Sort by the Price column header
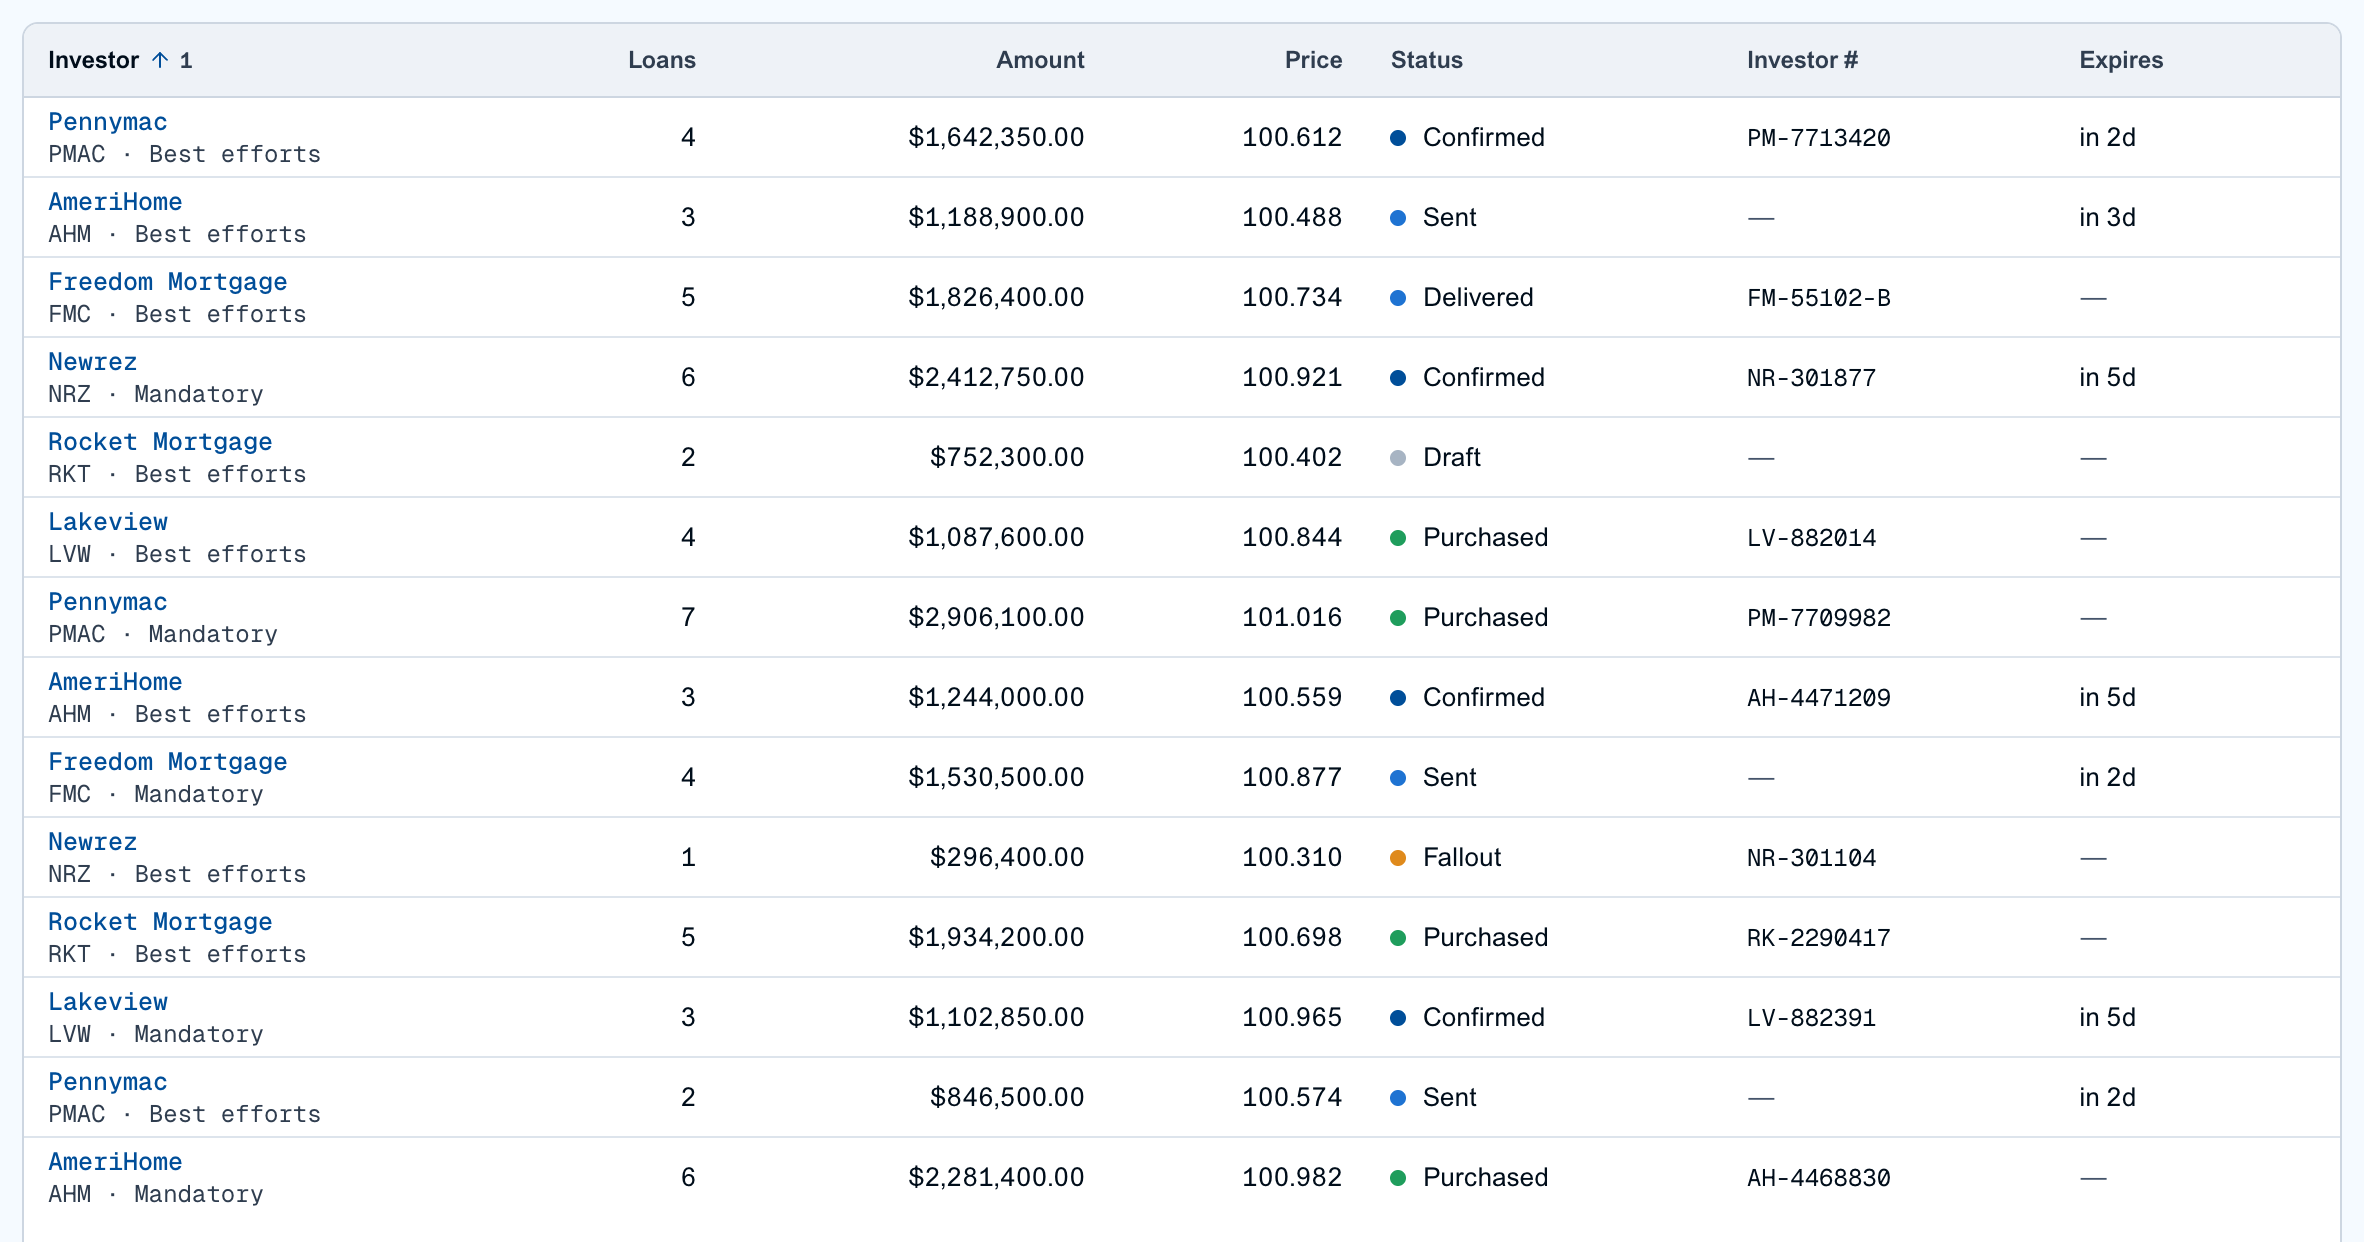 click(x=1313, y=60)
